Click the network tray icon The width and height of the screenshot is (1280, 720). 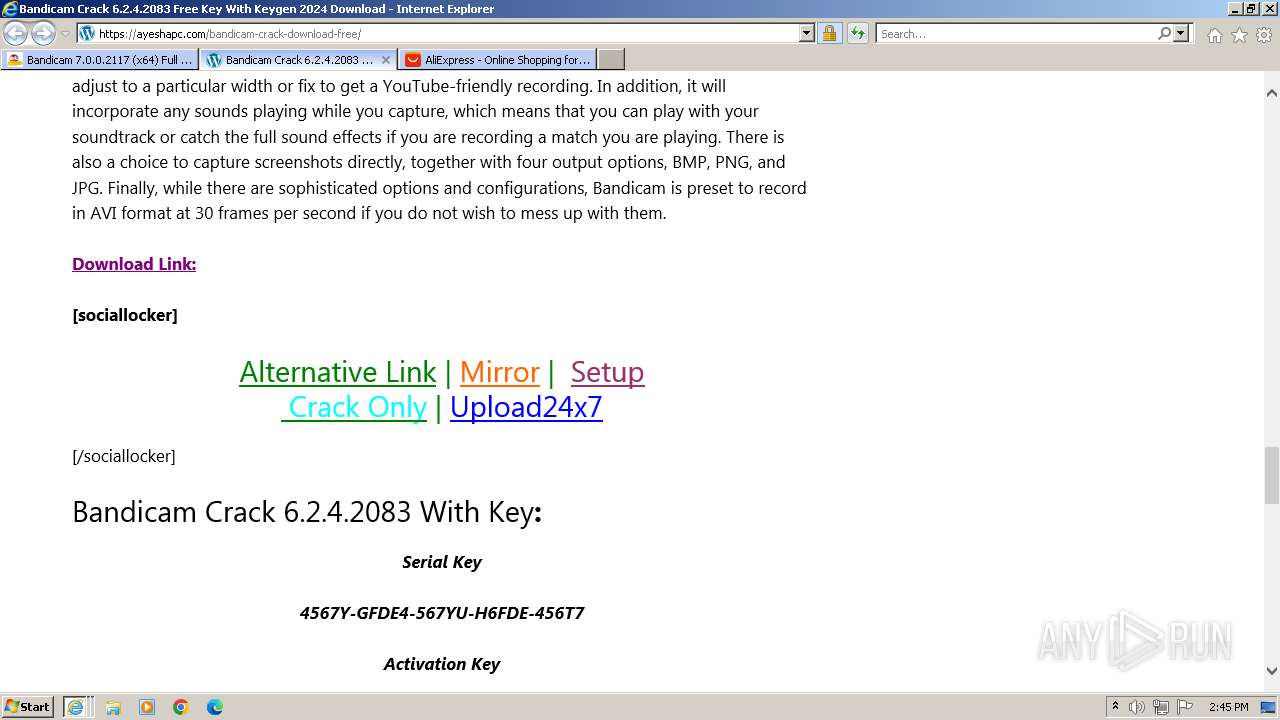1161,707
